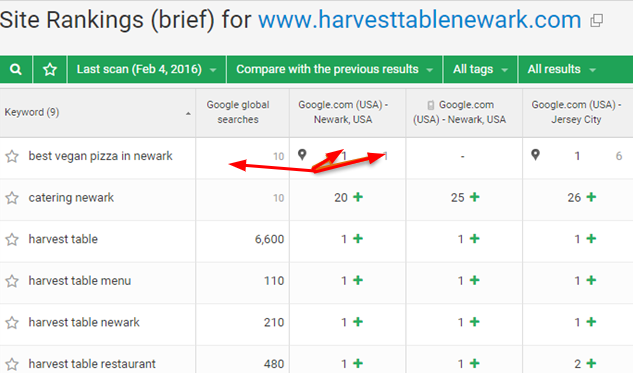The height and width of the screenshot is (373, 633).
Task: Open the All tags dropdown
Action: point(480,69)
